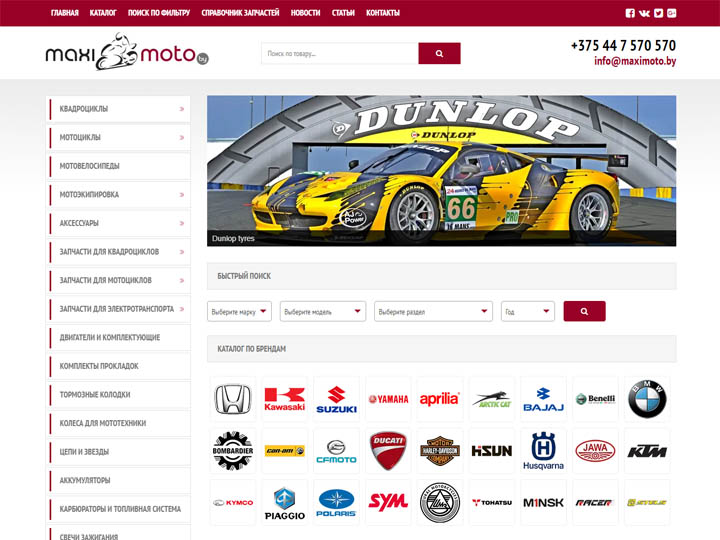Open the Aprilia brand logo
The image size is (720, 540).
click(440, 399)
